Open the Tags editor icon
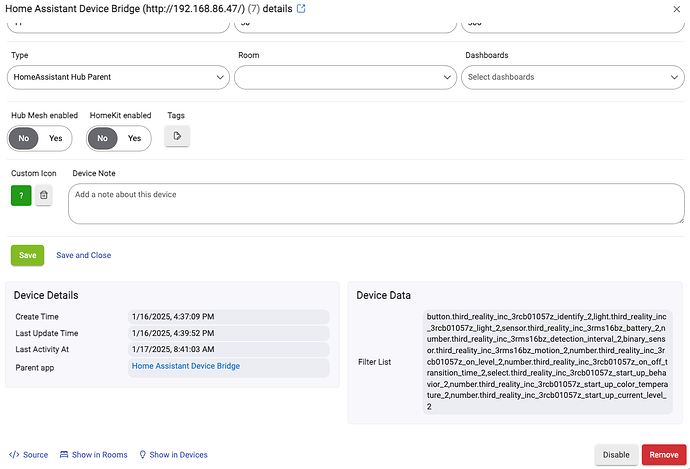The width and height of the screenshot is (690, 469). click(177, 136)
